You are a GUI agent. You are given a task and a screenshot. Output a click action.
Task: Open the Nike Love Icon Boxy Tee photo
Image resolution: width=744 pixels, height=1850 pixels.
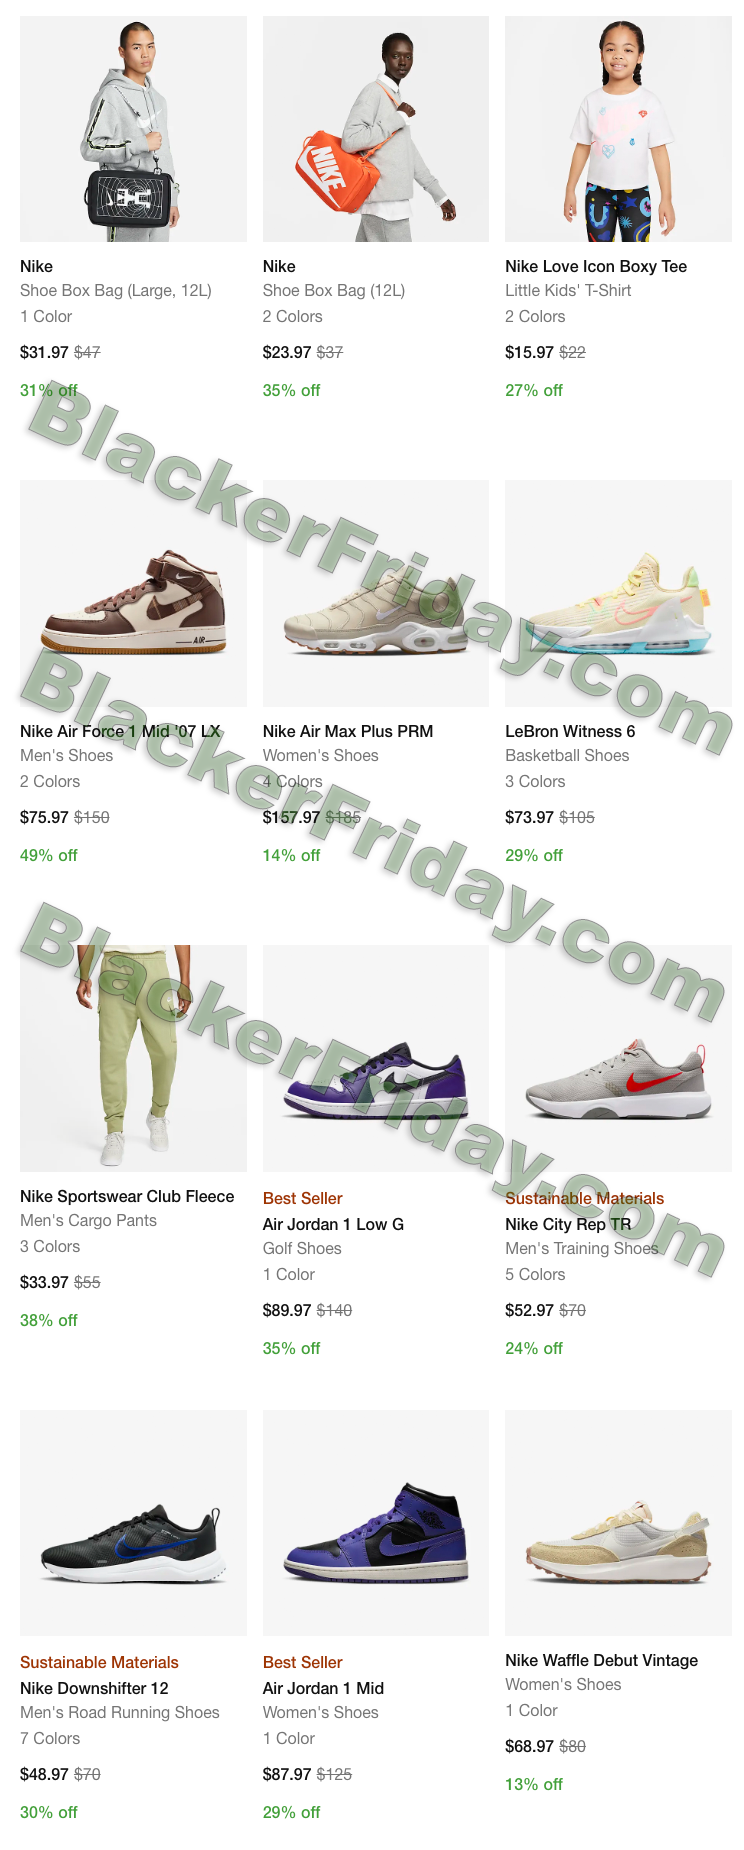[x=618, y=128]
